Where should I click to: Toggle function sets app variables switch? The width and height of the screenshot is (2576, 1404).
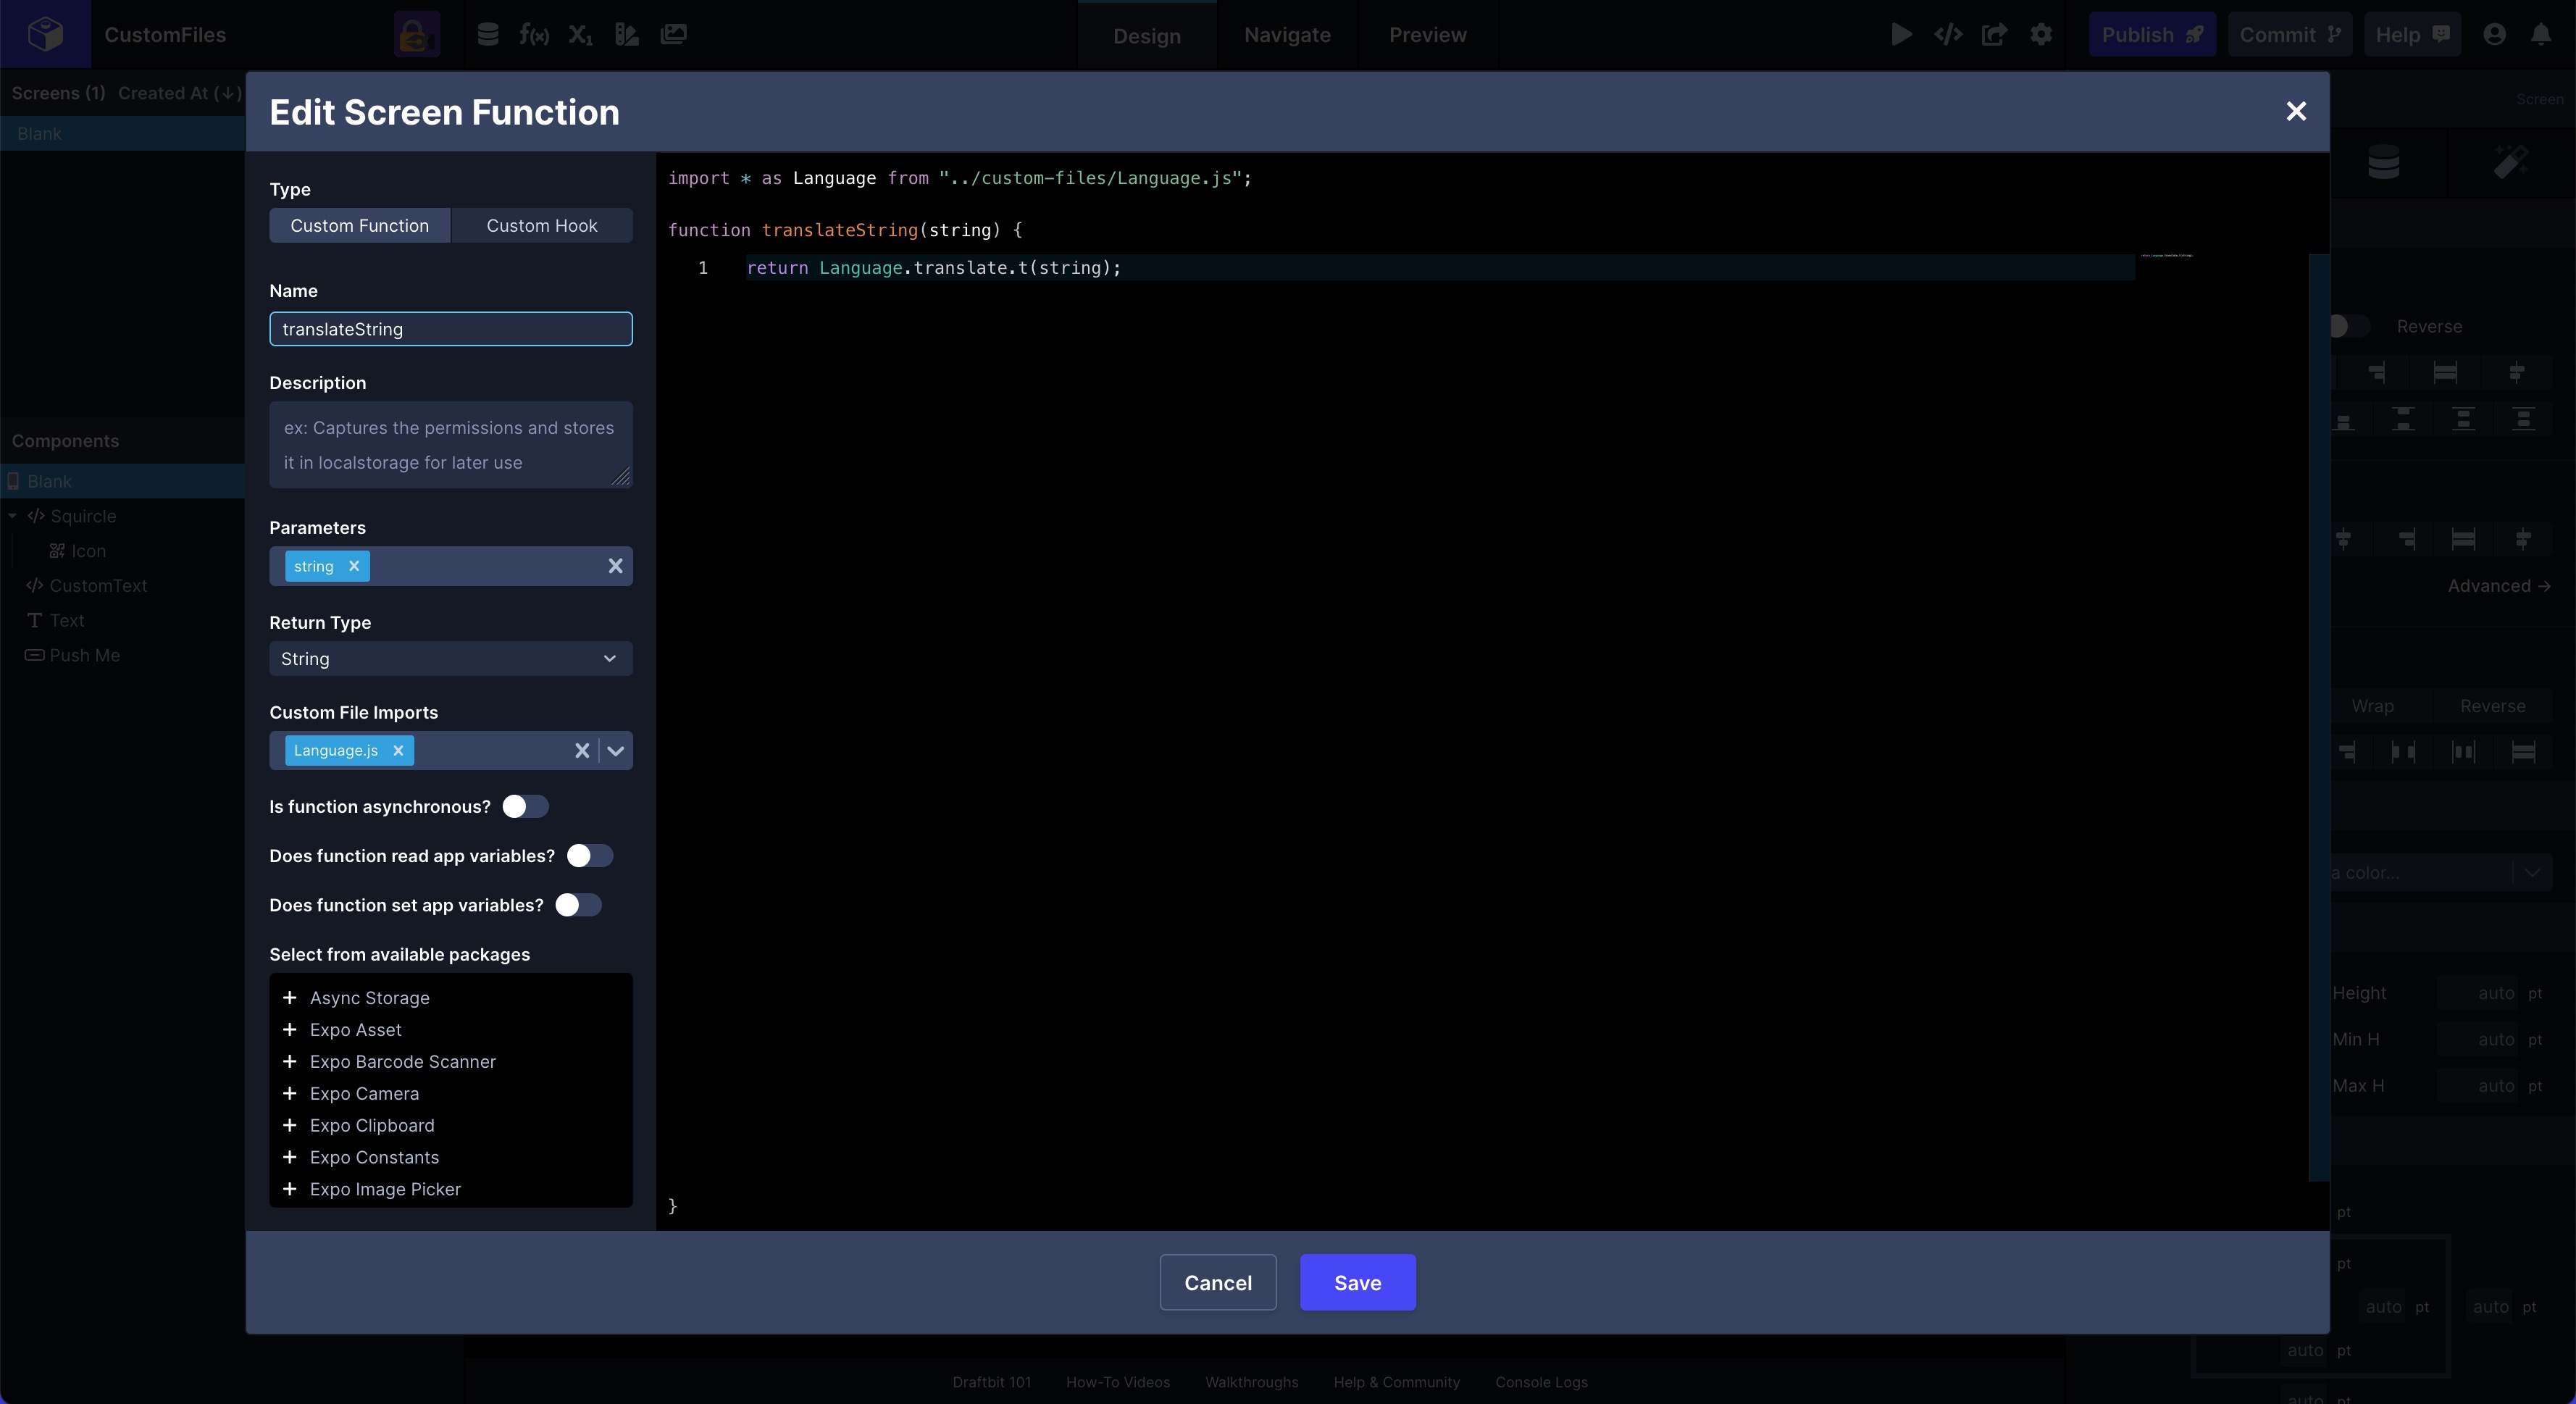coord(578,904)
